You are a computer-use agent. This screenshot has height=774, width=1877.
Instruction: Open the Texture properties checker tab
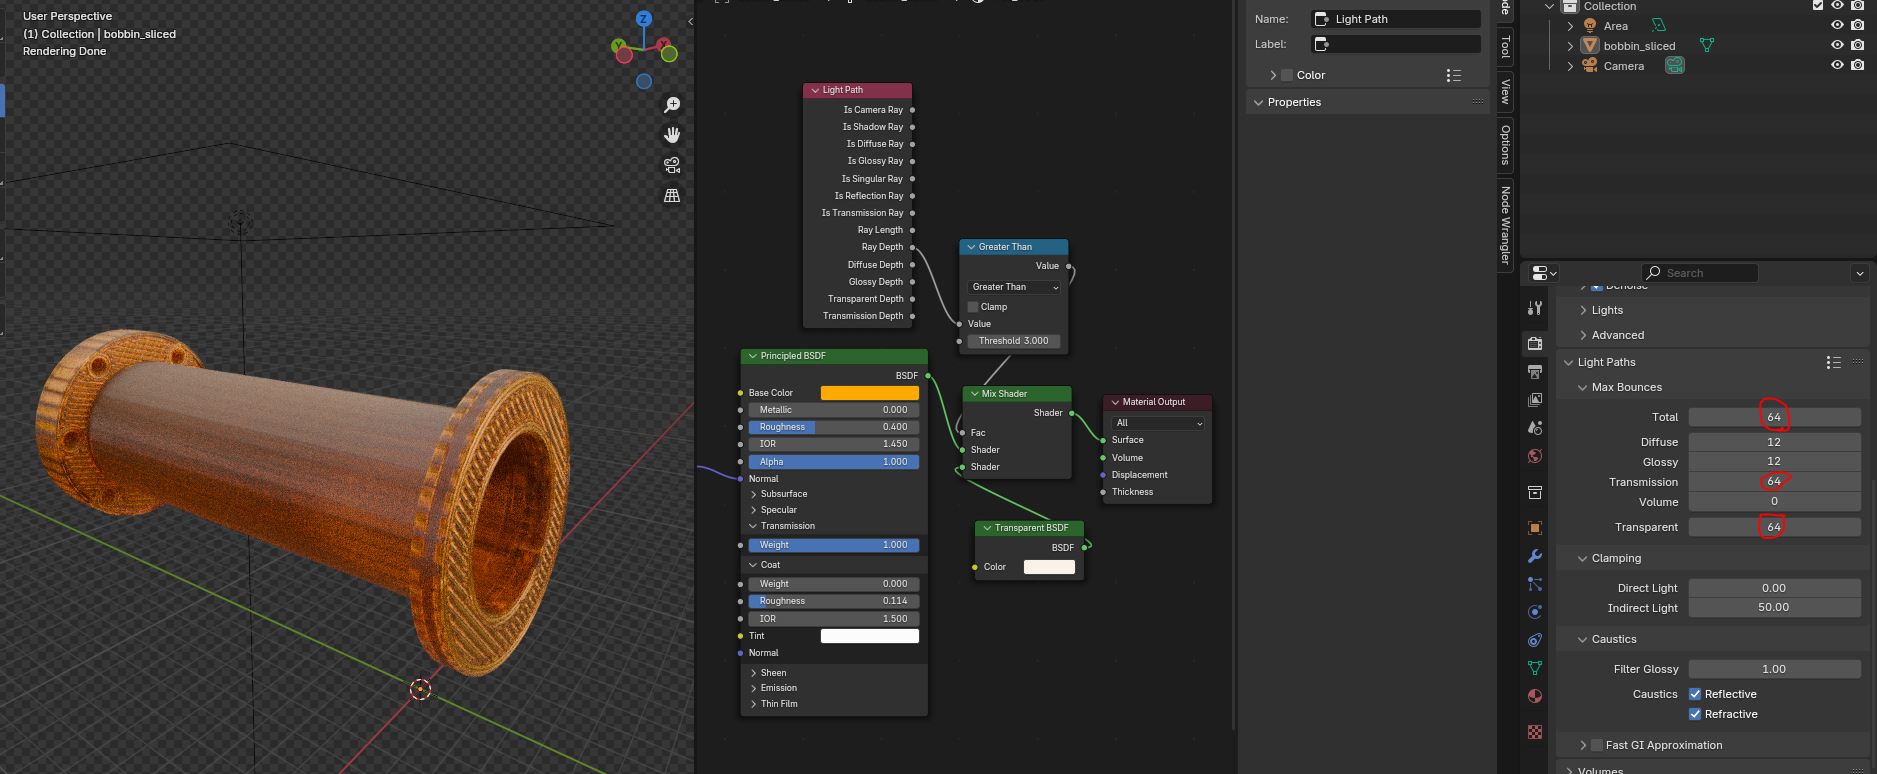coord(1535,732)
